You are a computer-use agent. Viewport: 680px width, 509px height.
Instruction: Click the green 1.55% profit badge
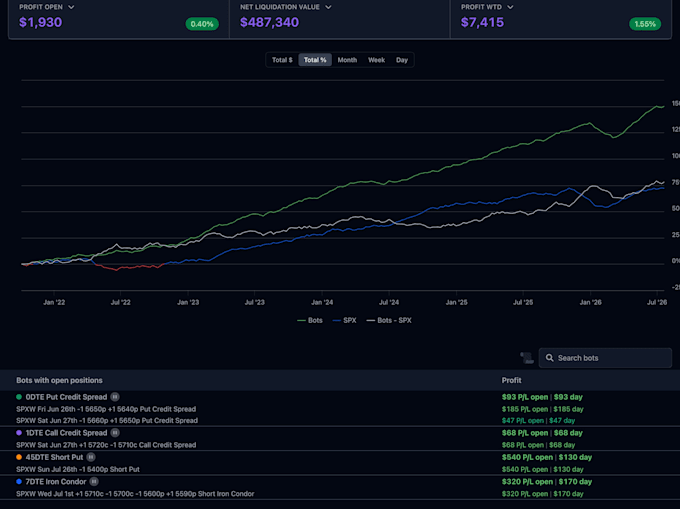645,24
